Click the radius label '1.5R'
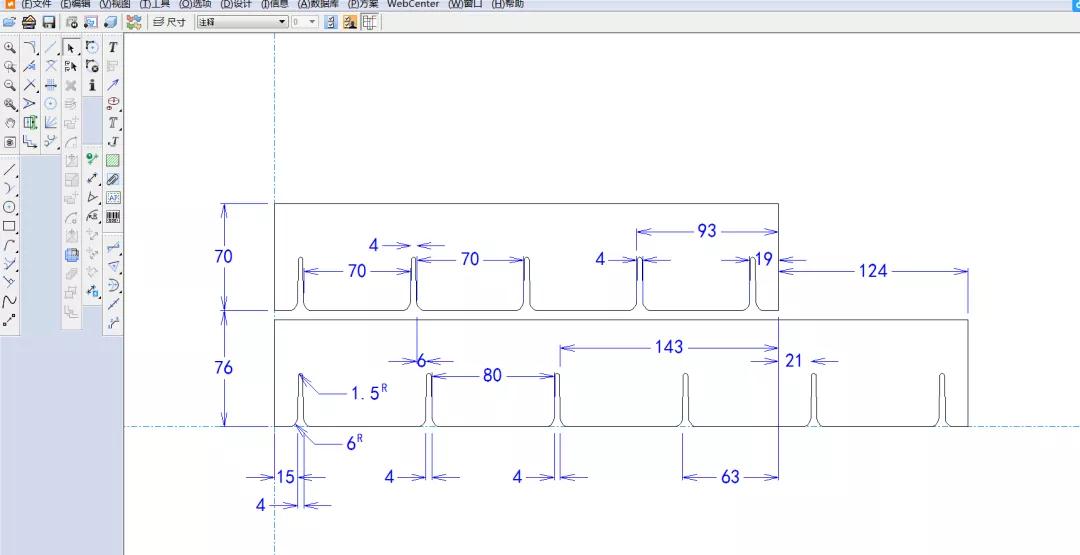Screen dimensions: 1080x555 tap(369, 392)
